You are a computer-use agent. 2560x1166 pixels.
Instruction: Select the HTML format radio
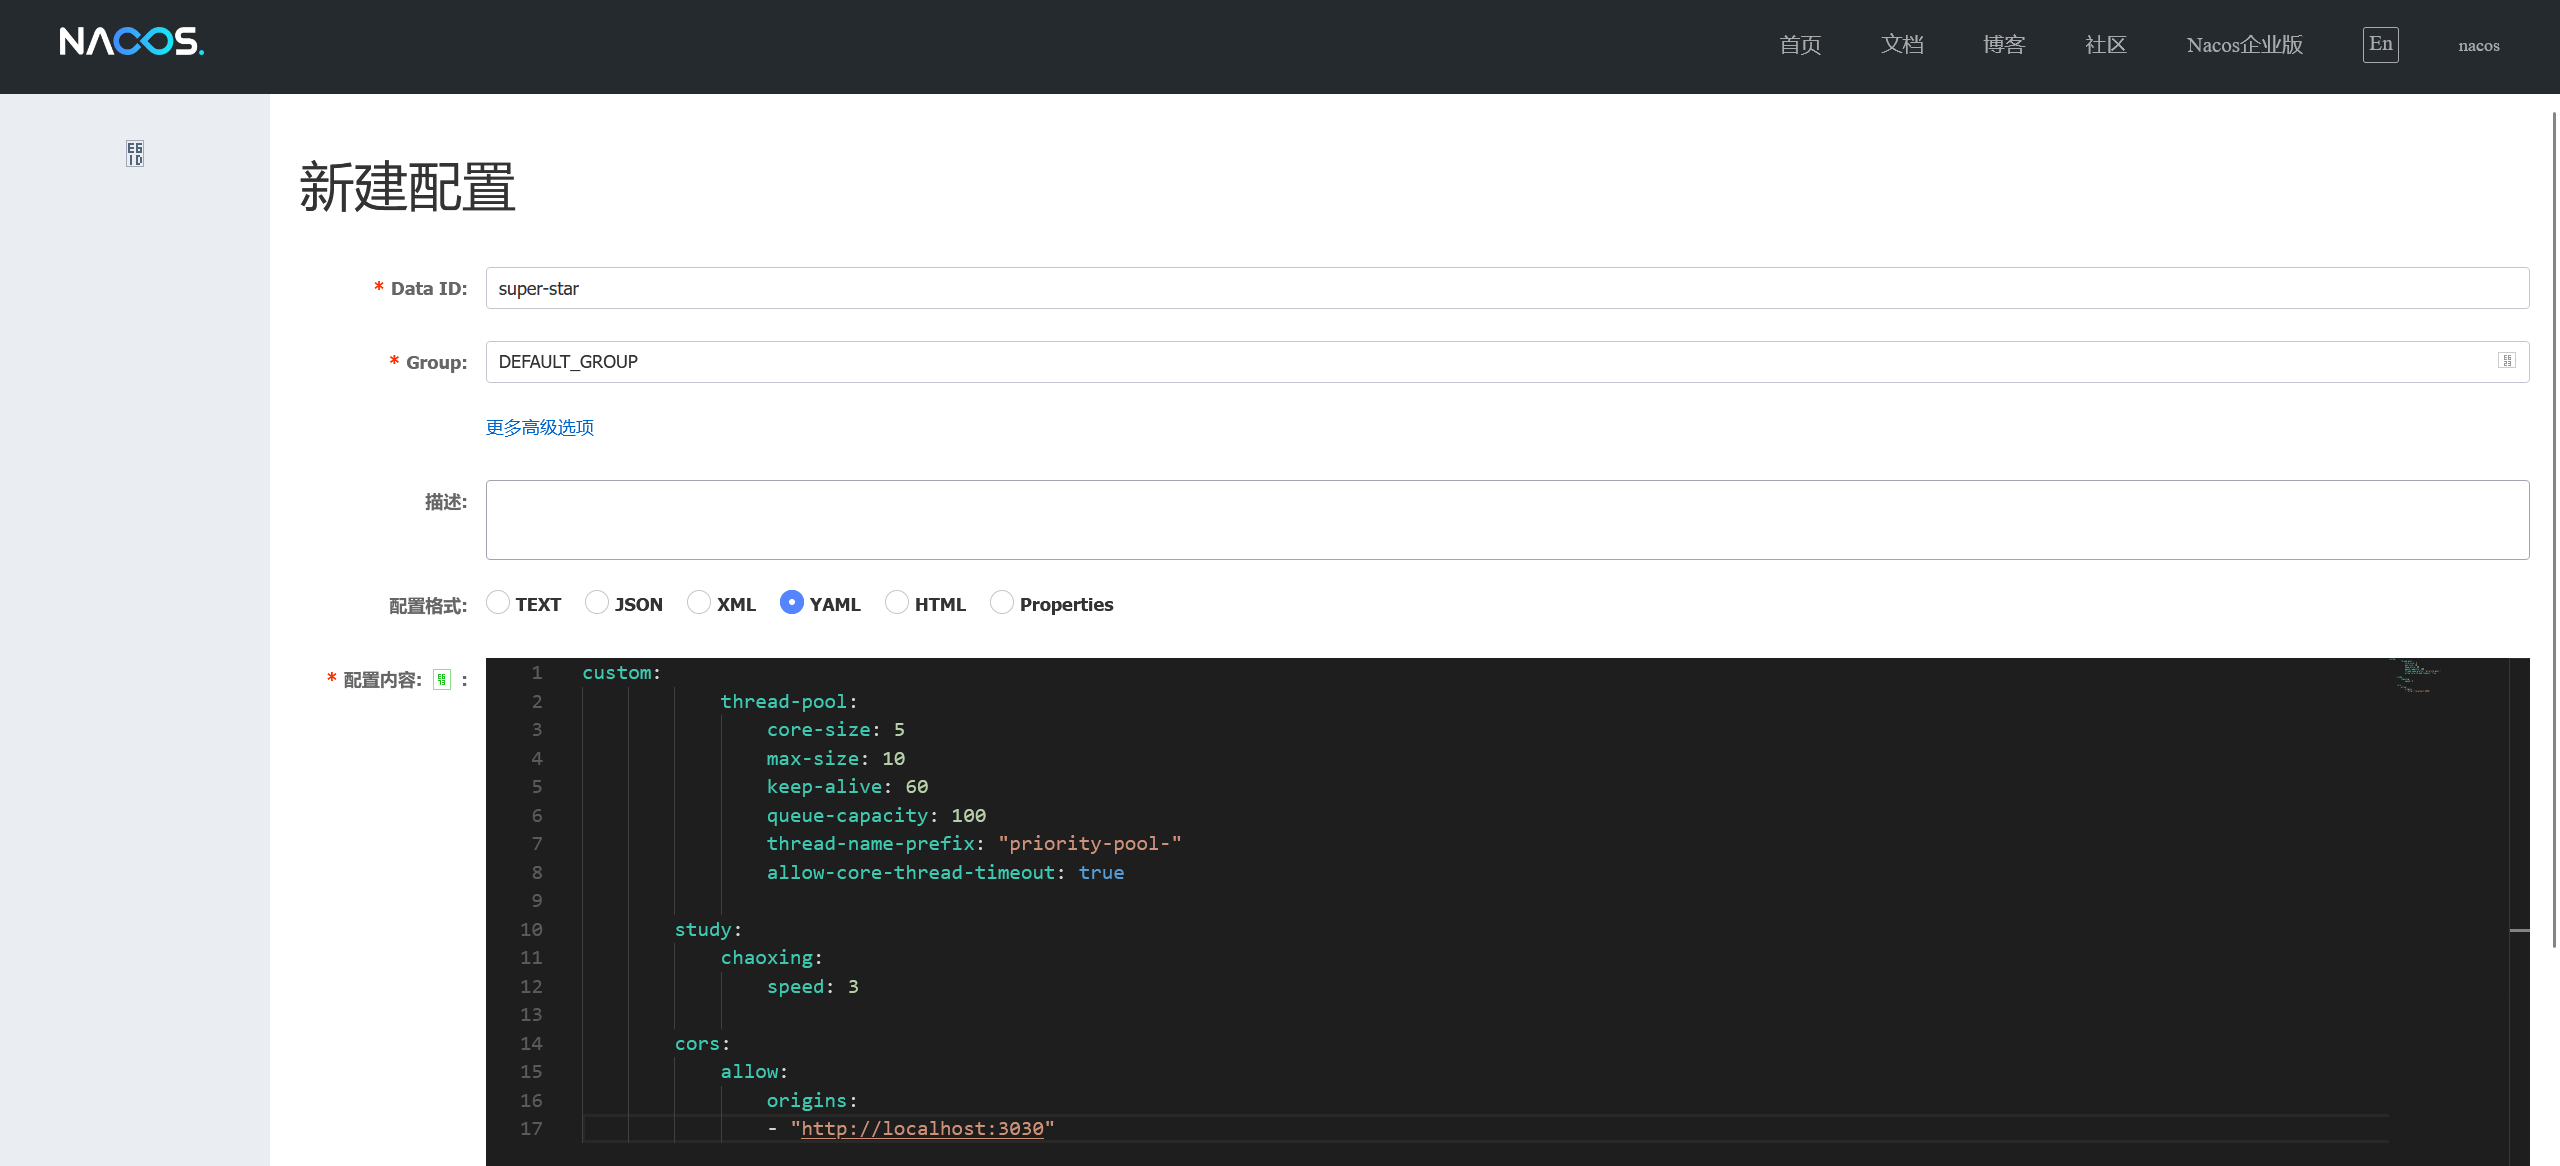click(897, 602)
